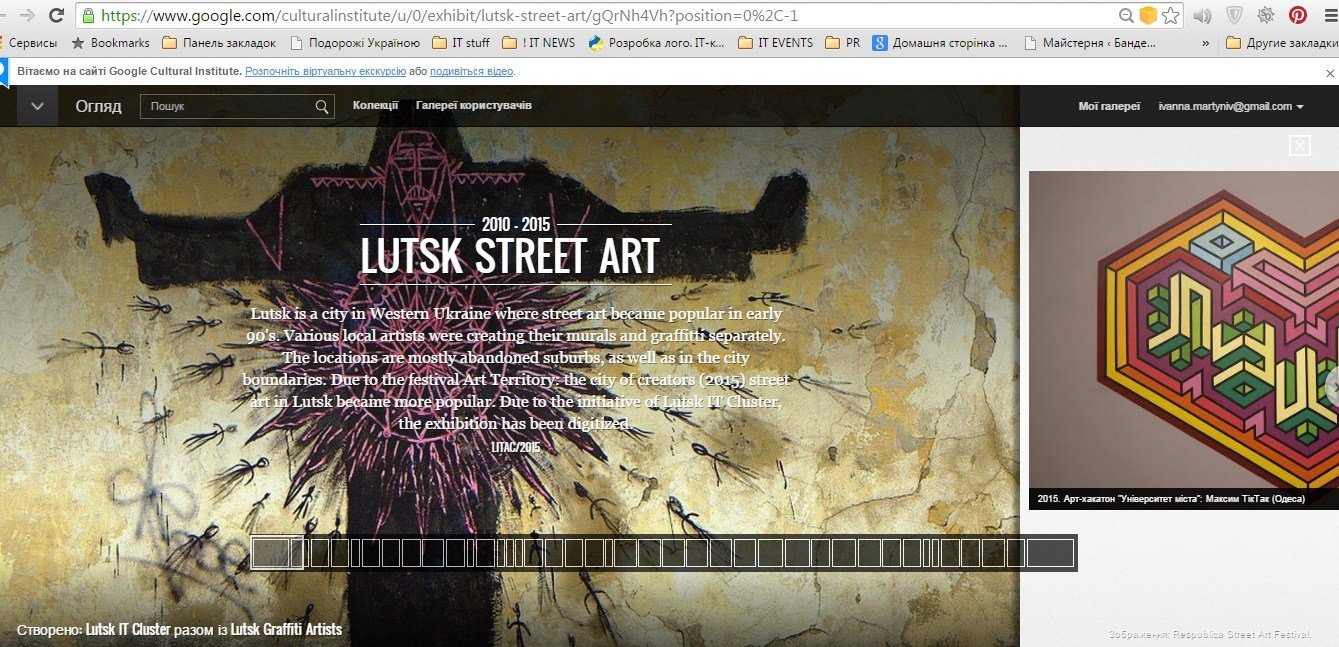This screenshot has width=1339, height=647.
Task: Click the bookmark star in address bar
Action: [x=1170, y=16]
